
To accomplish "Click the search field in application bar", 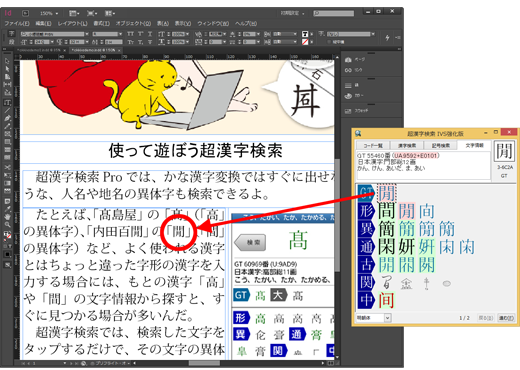I will click(x=333, y=13).
